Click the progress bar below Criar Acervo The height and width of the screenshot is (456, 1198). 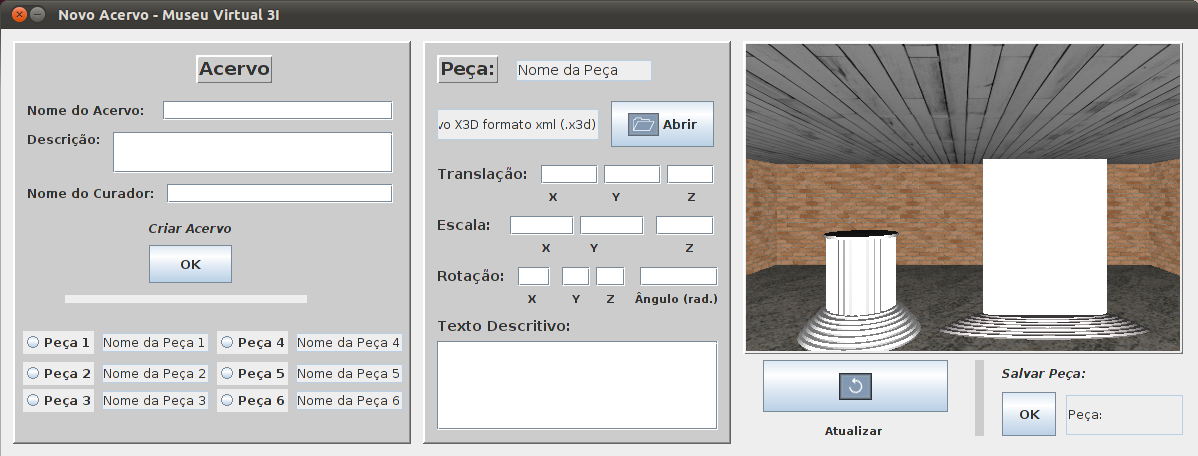click(186, 299)
